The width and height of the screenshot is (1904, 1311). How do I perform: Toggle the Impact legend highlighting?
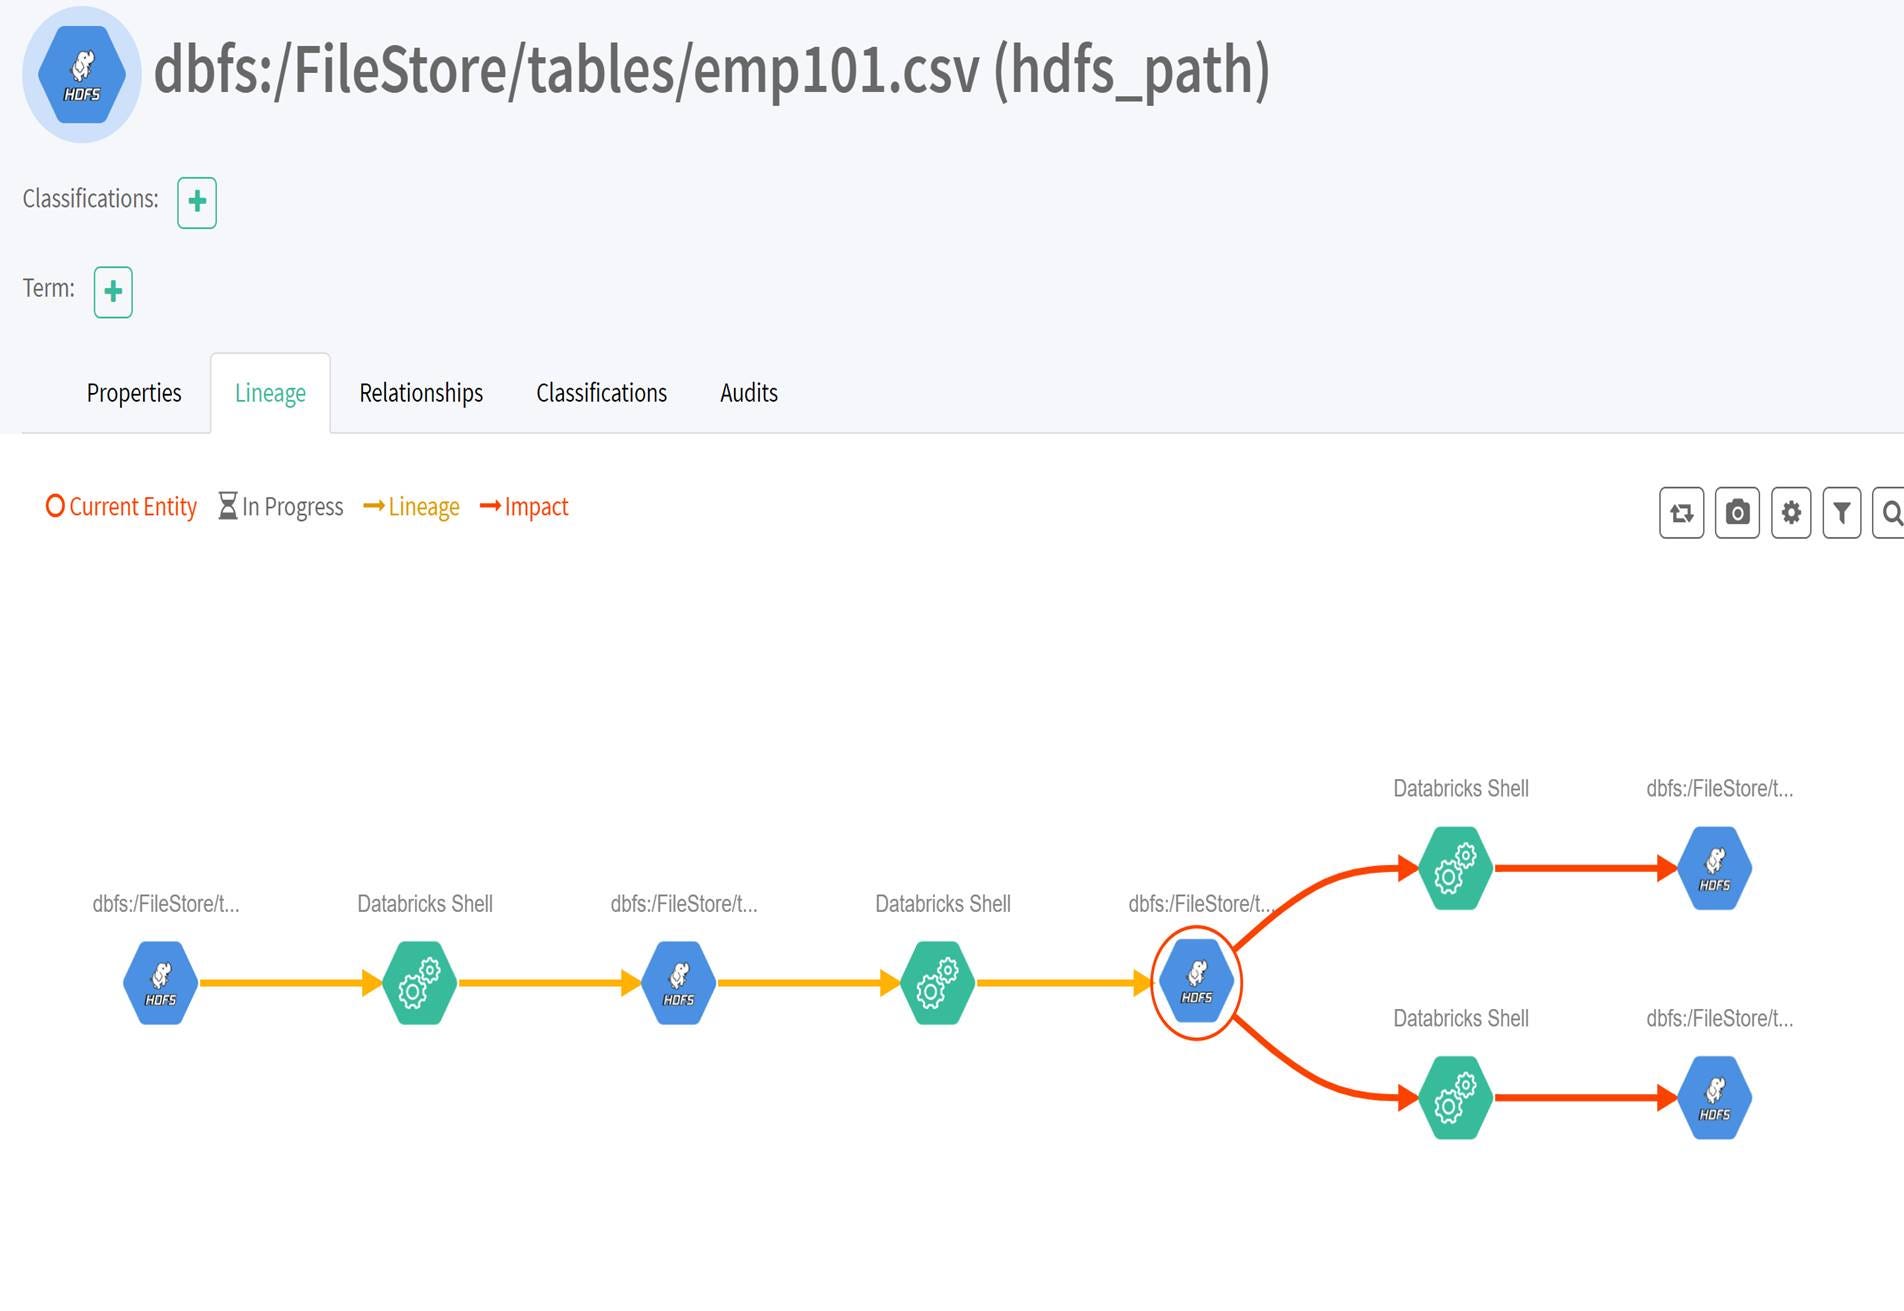[524, 507]
